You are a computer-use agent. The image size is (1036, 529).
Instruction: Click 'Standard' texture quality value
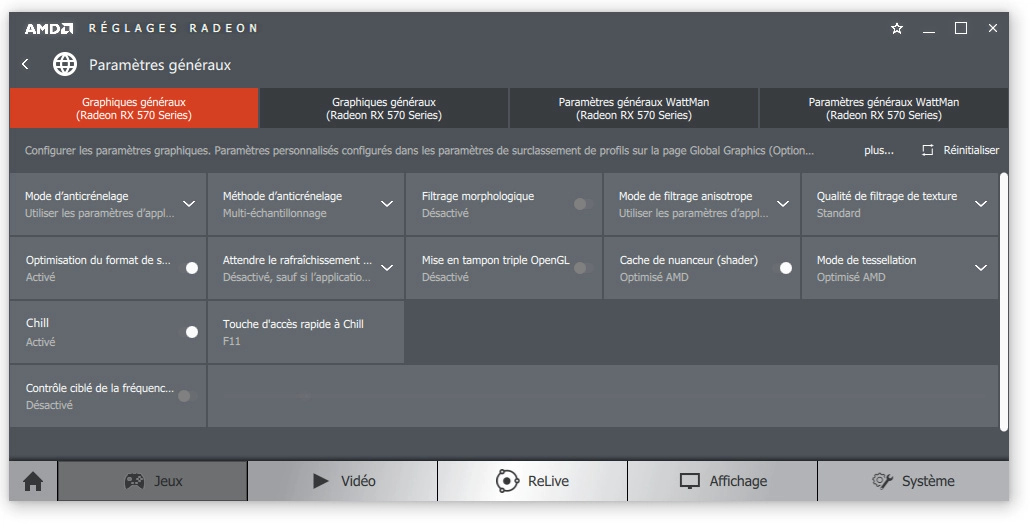pyautogui.click(x=838, y=213)
